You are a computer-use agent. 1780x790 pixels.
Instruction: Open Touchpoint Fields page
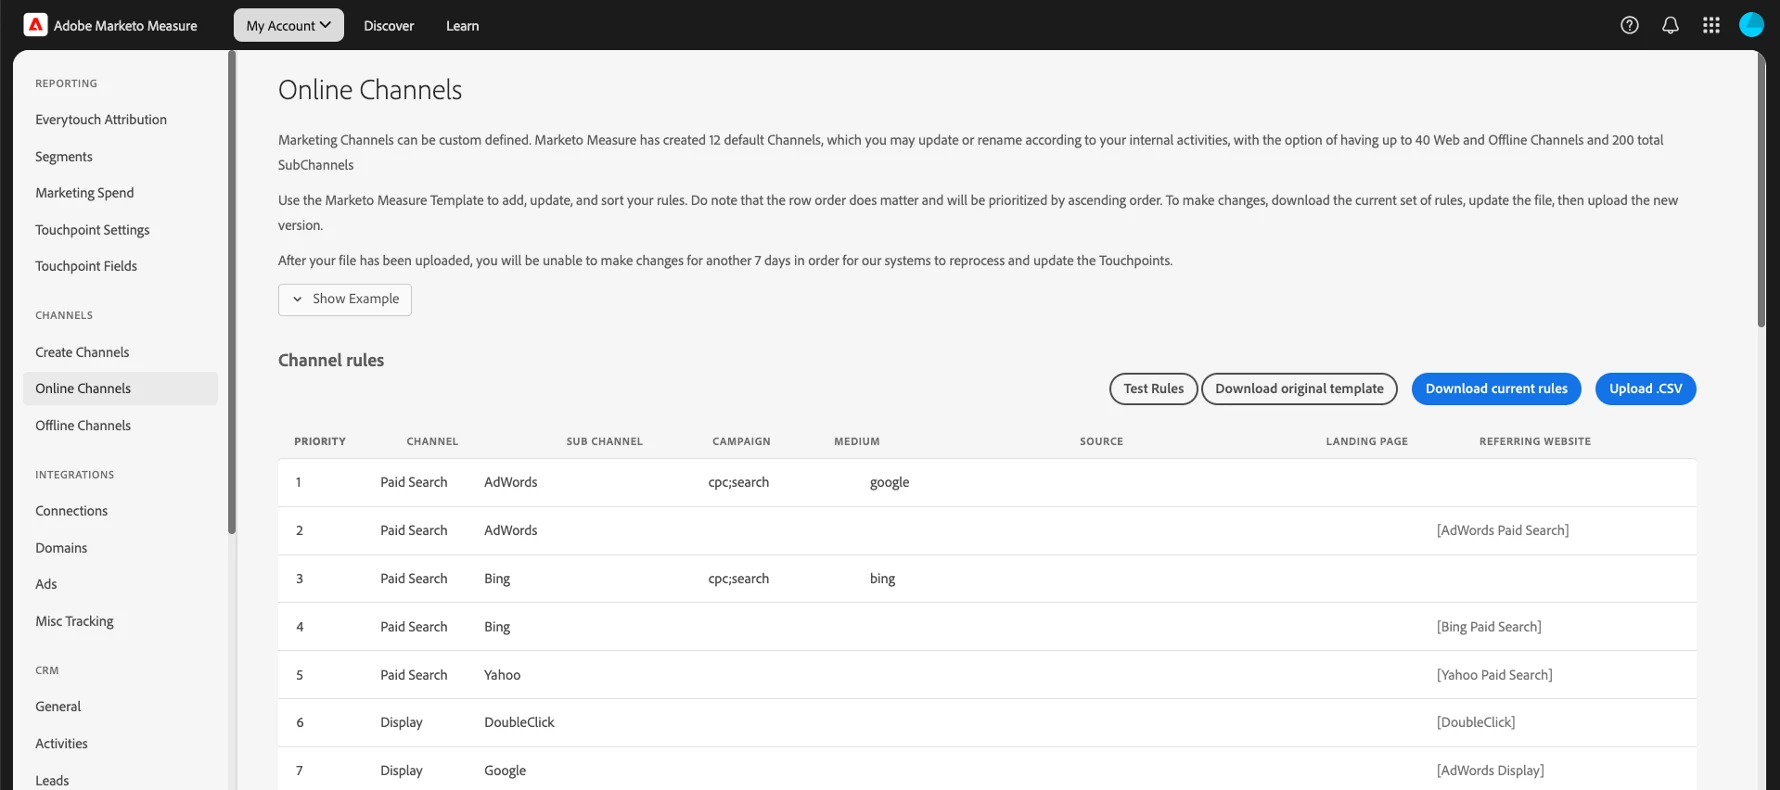pyautogui.click(x=86, y=266)
